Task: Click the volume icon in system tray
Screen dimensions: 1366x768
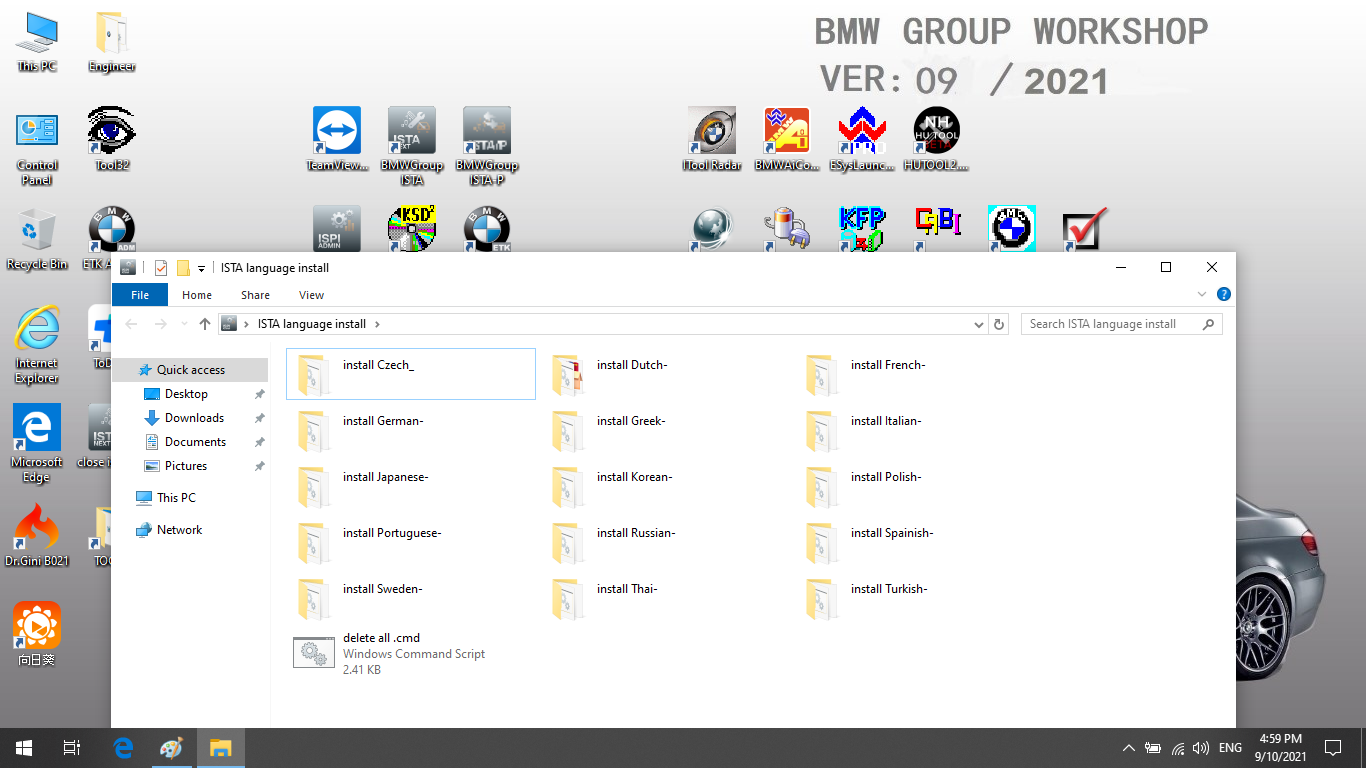Action: (x=1201, y=748)
